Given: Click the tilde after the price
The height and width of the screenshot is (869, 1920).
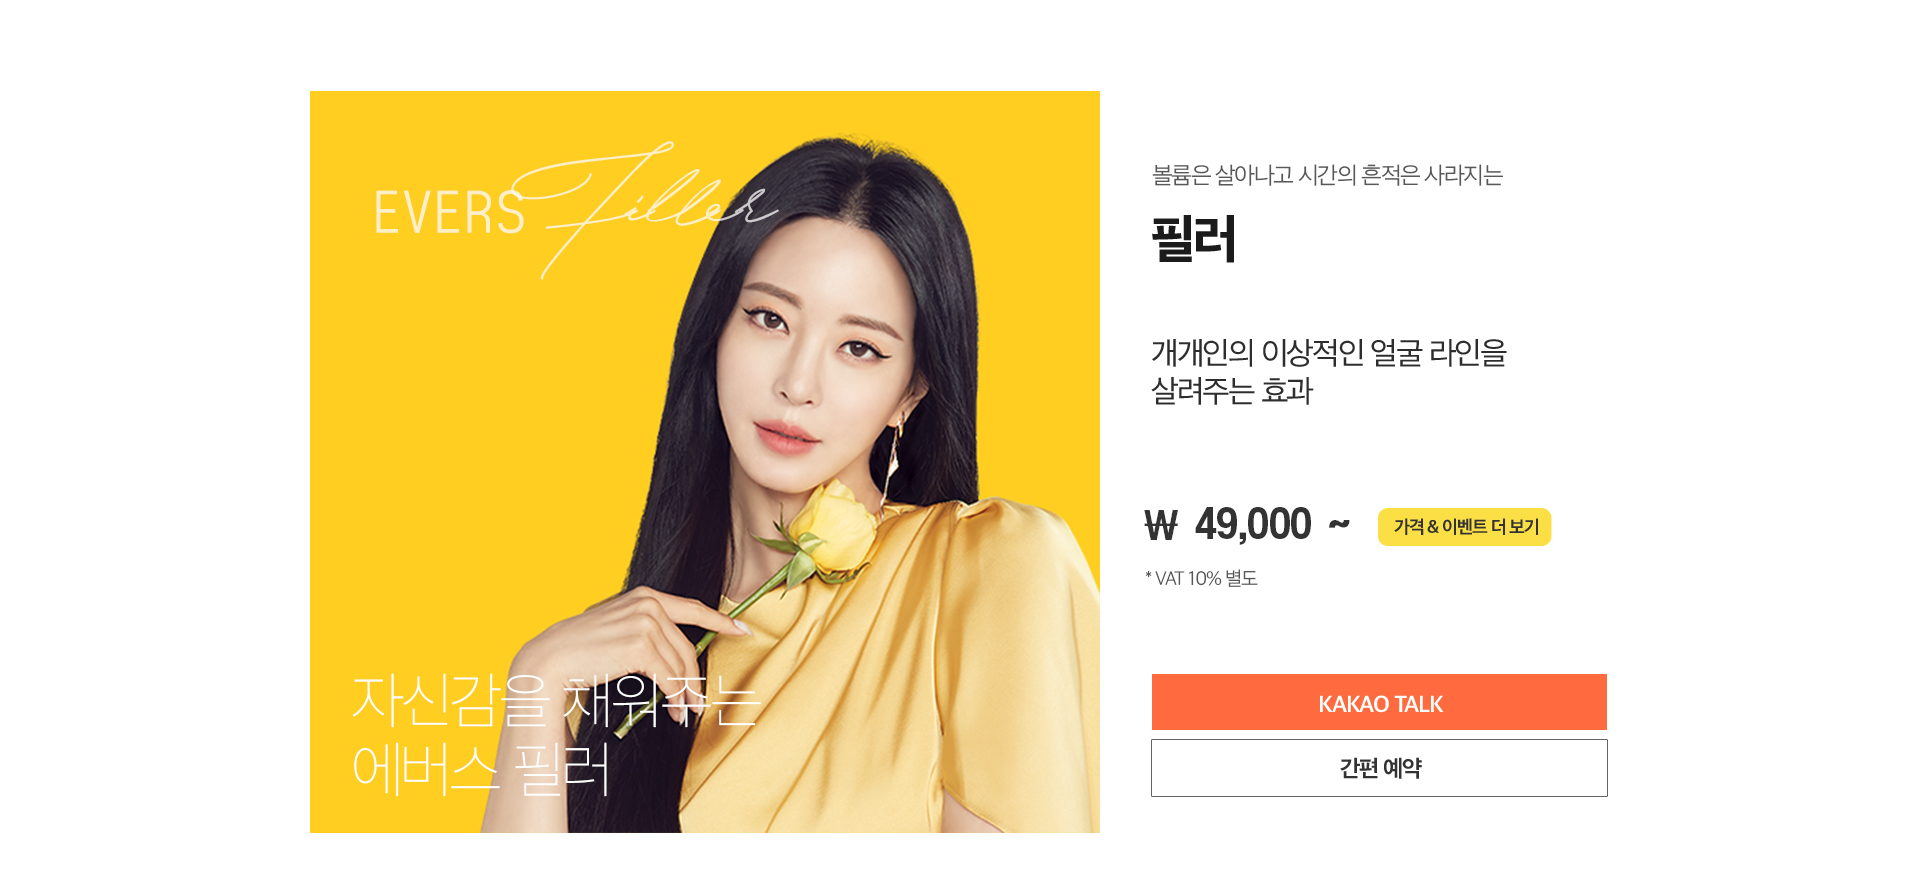Looking at the screenshot, I should pyautogui.click(x=1339, y=523).
